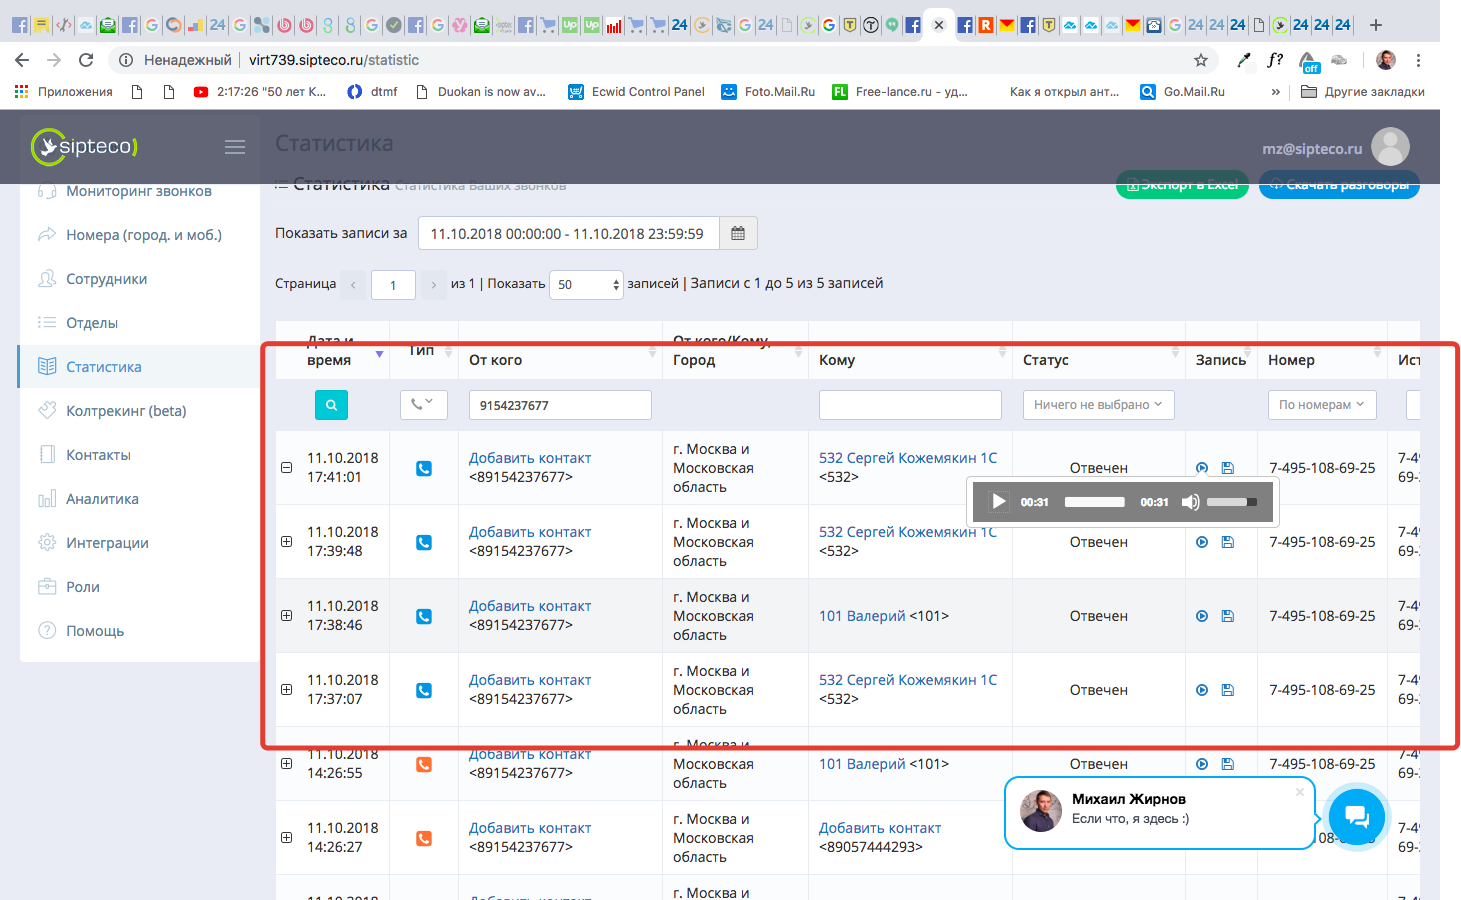Expand the 17:38:46 call row
This screenshot has width=1461, height=900.
tap(286, 616)
